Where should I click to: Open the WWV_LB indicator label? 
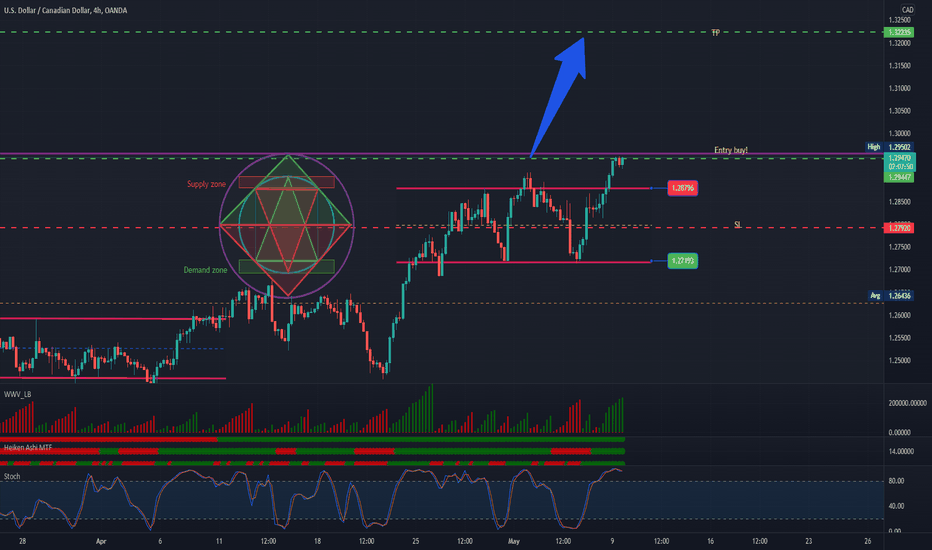[18, 394]
